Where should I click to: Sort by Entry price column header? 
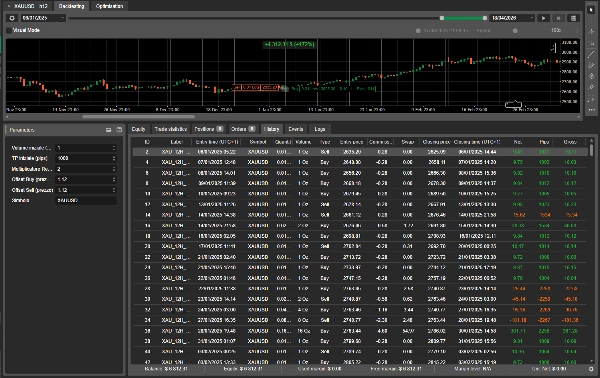pyautogui.click(x=351, y=142)
